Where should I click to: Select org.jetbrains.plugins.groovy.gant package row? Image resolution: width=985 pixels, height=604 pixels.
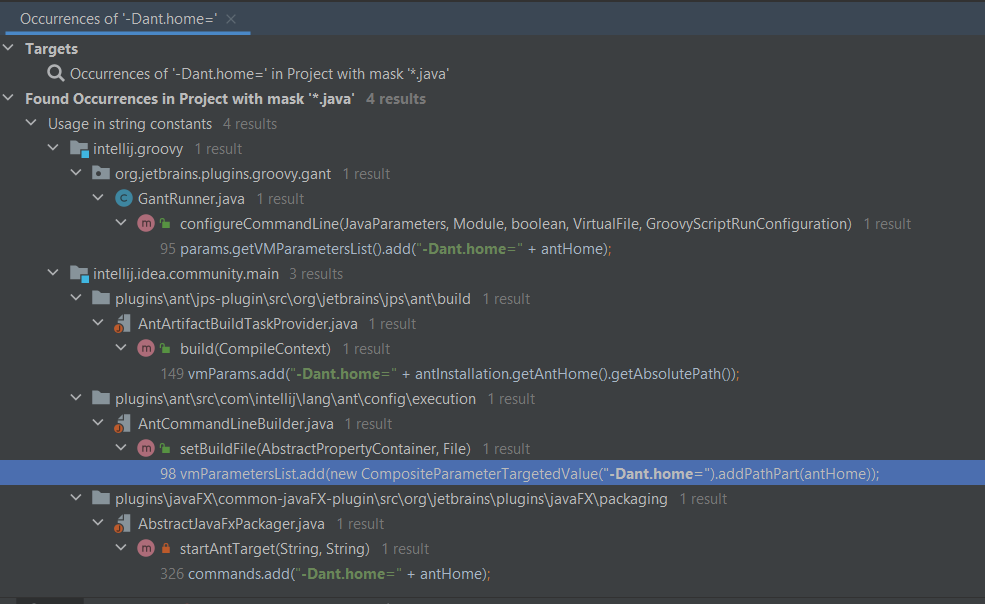click(x=223, y=174)
